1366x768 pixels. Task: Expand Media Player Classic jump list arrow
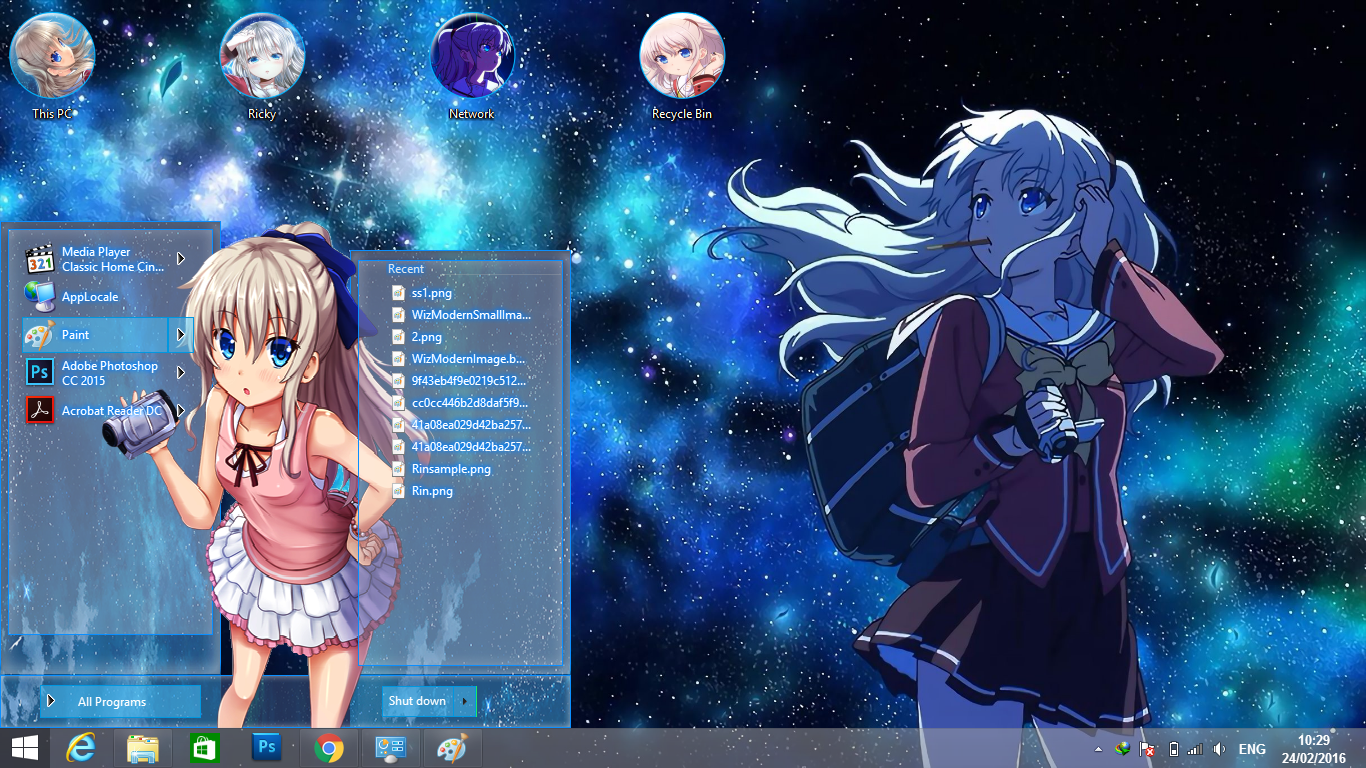tap(181, 259)
